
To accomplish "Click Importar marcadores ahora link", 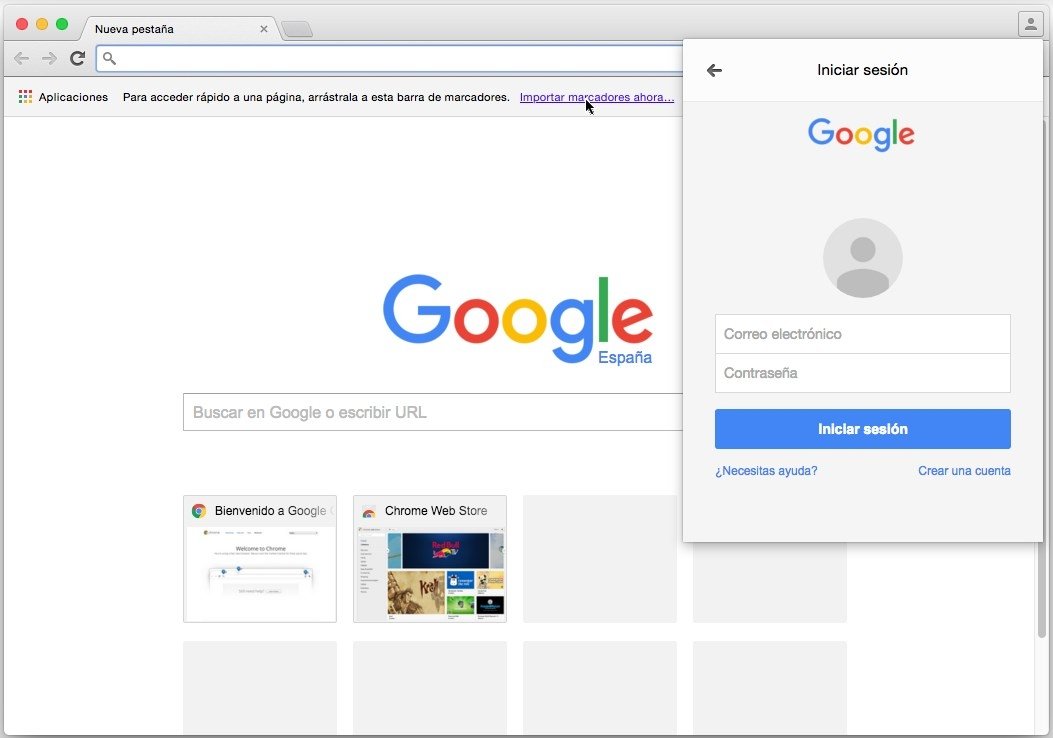I will [x=596, y=97].
